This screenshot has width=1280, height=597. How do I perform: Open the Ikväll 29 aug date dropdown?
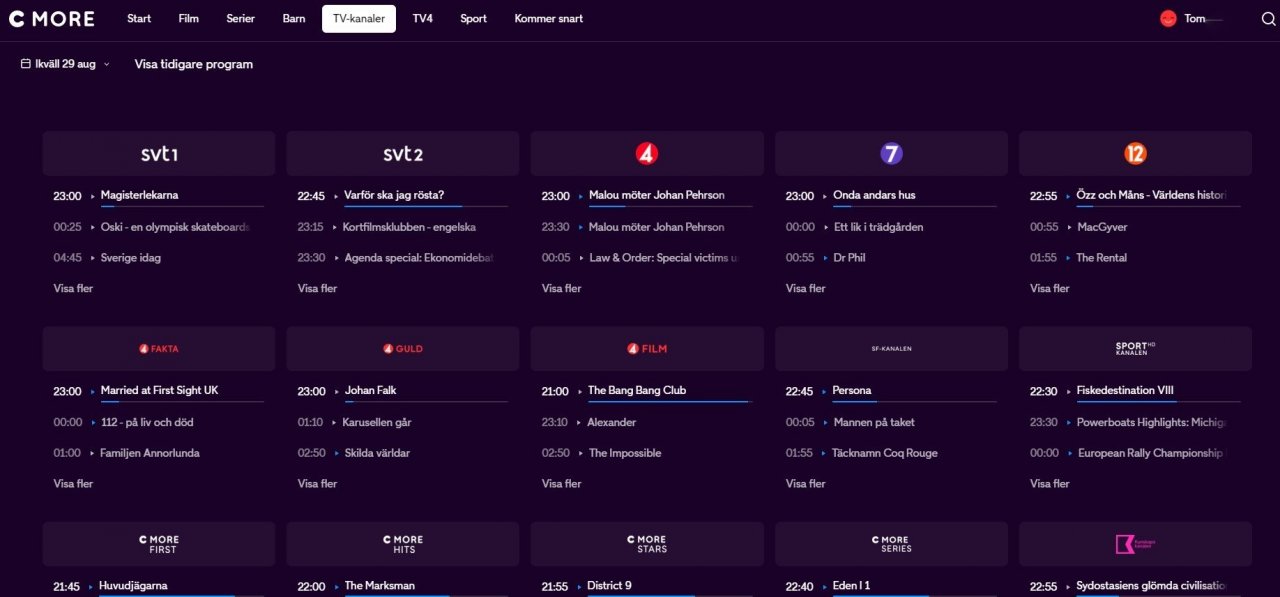coord(66,64)
